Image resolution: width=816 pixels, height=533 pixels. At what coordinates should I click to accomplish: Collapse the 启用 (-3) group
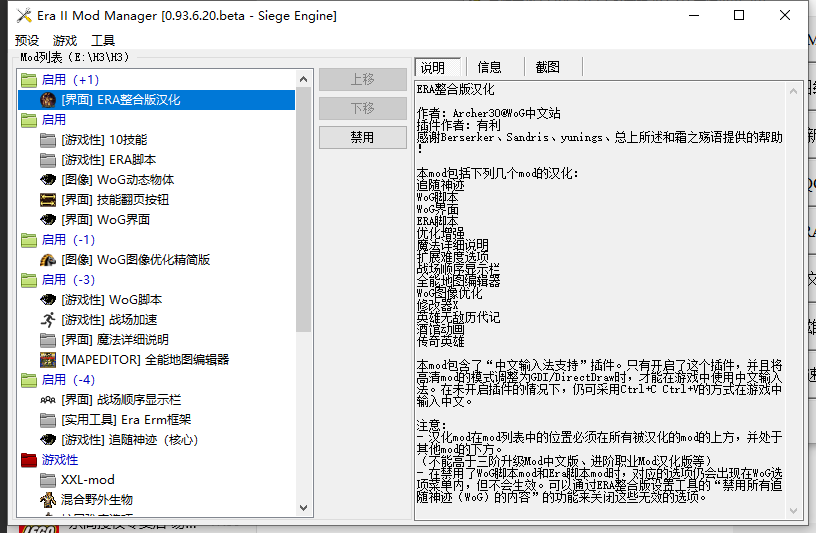point(29,280)
